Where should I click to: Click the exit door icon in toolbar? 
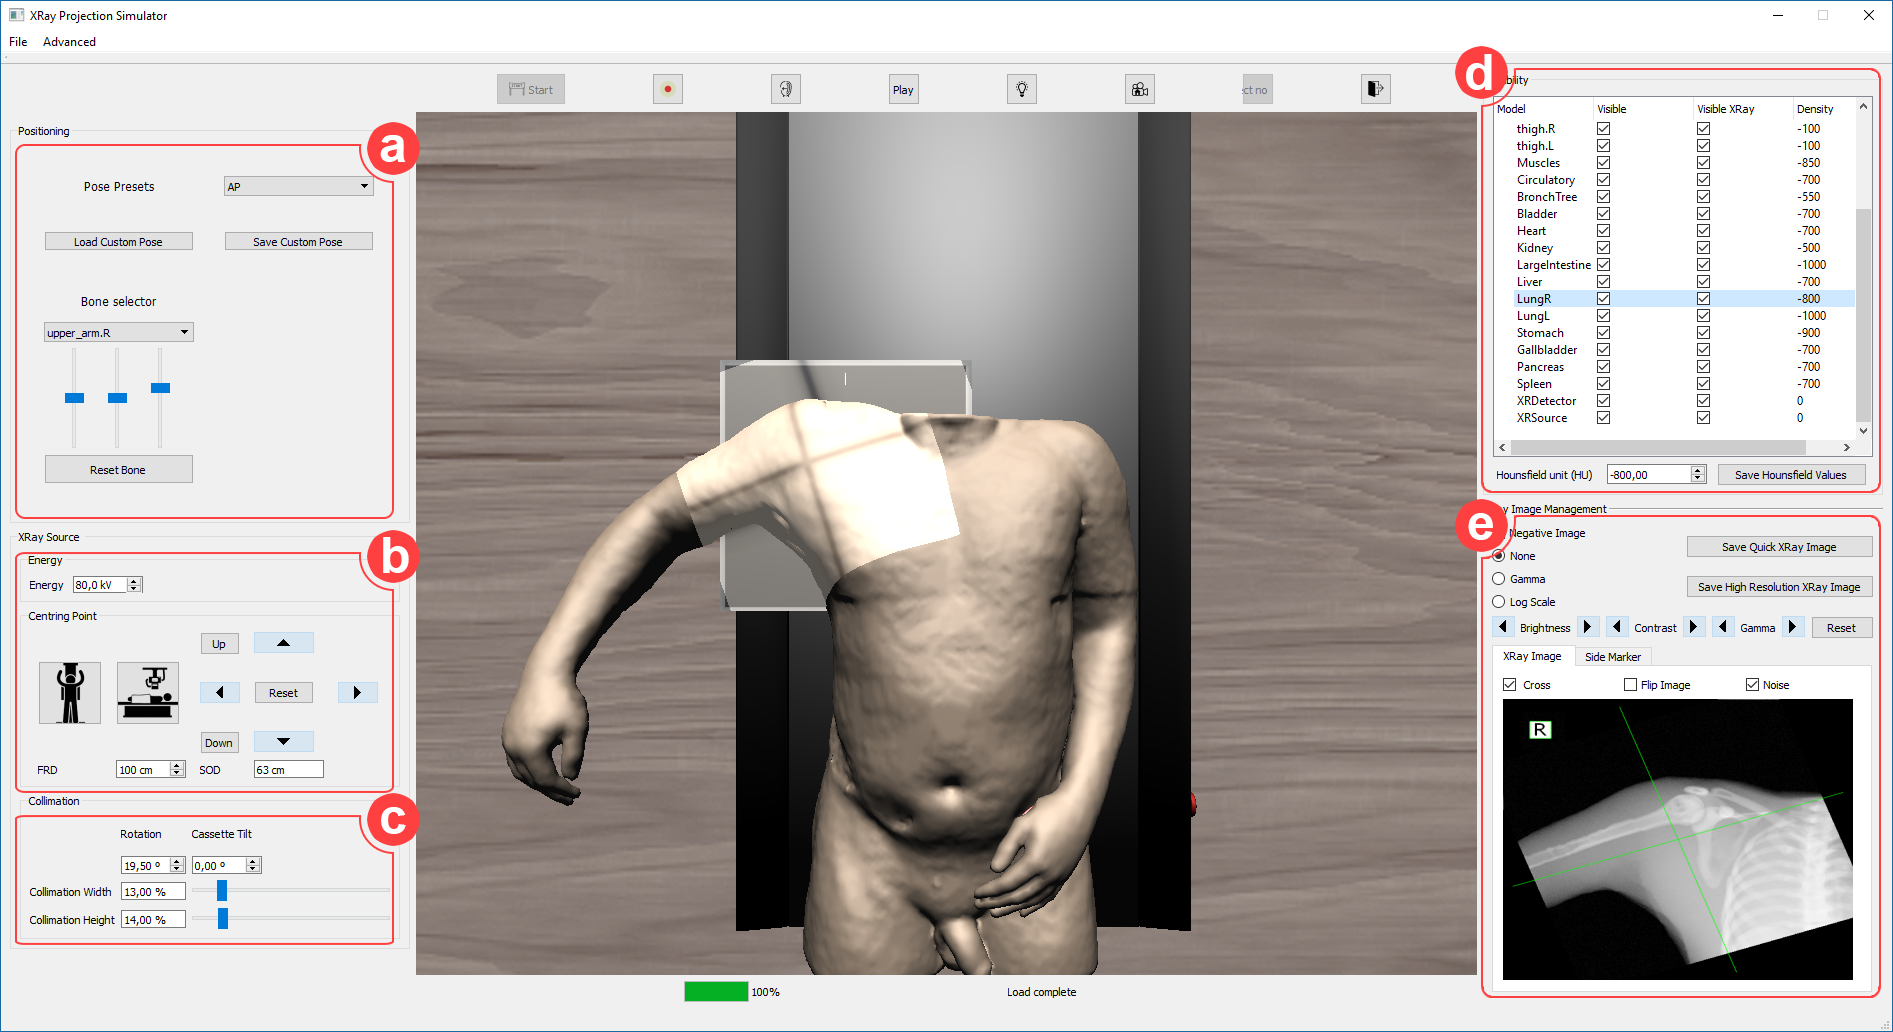1375,89
